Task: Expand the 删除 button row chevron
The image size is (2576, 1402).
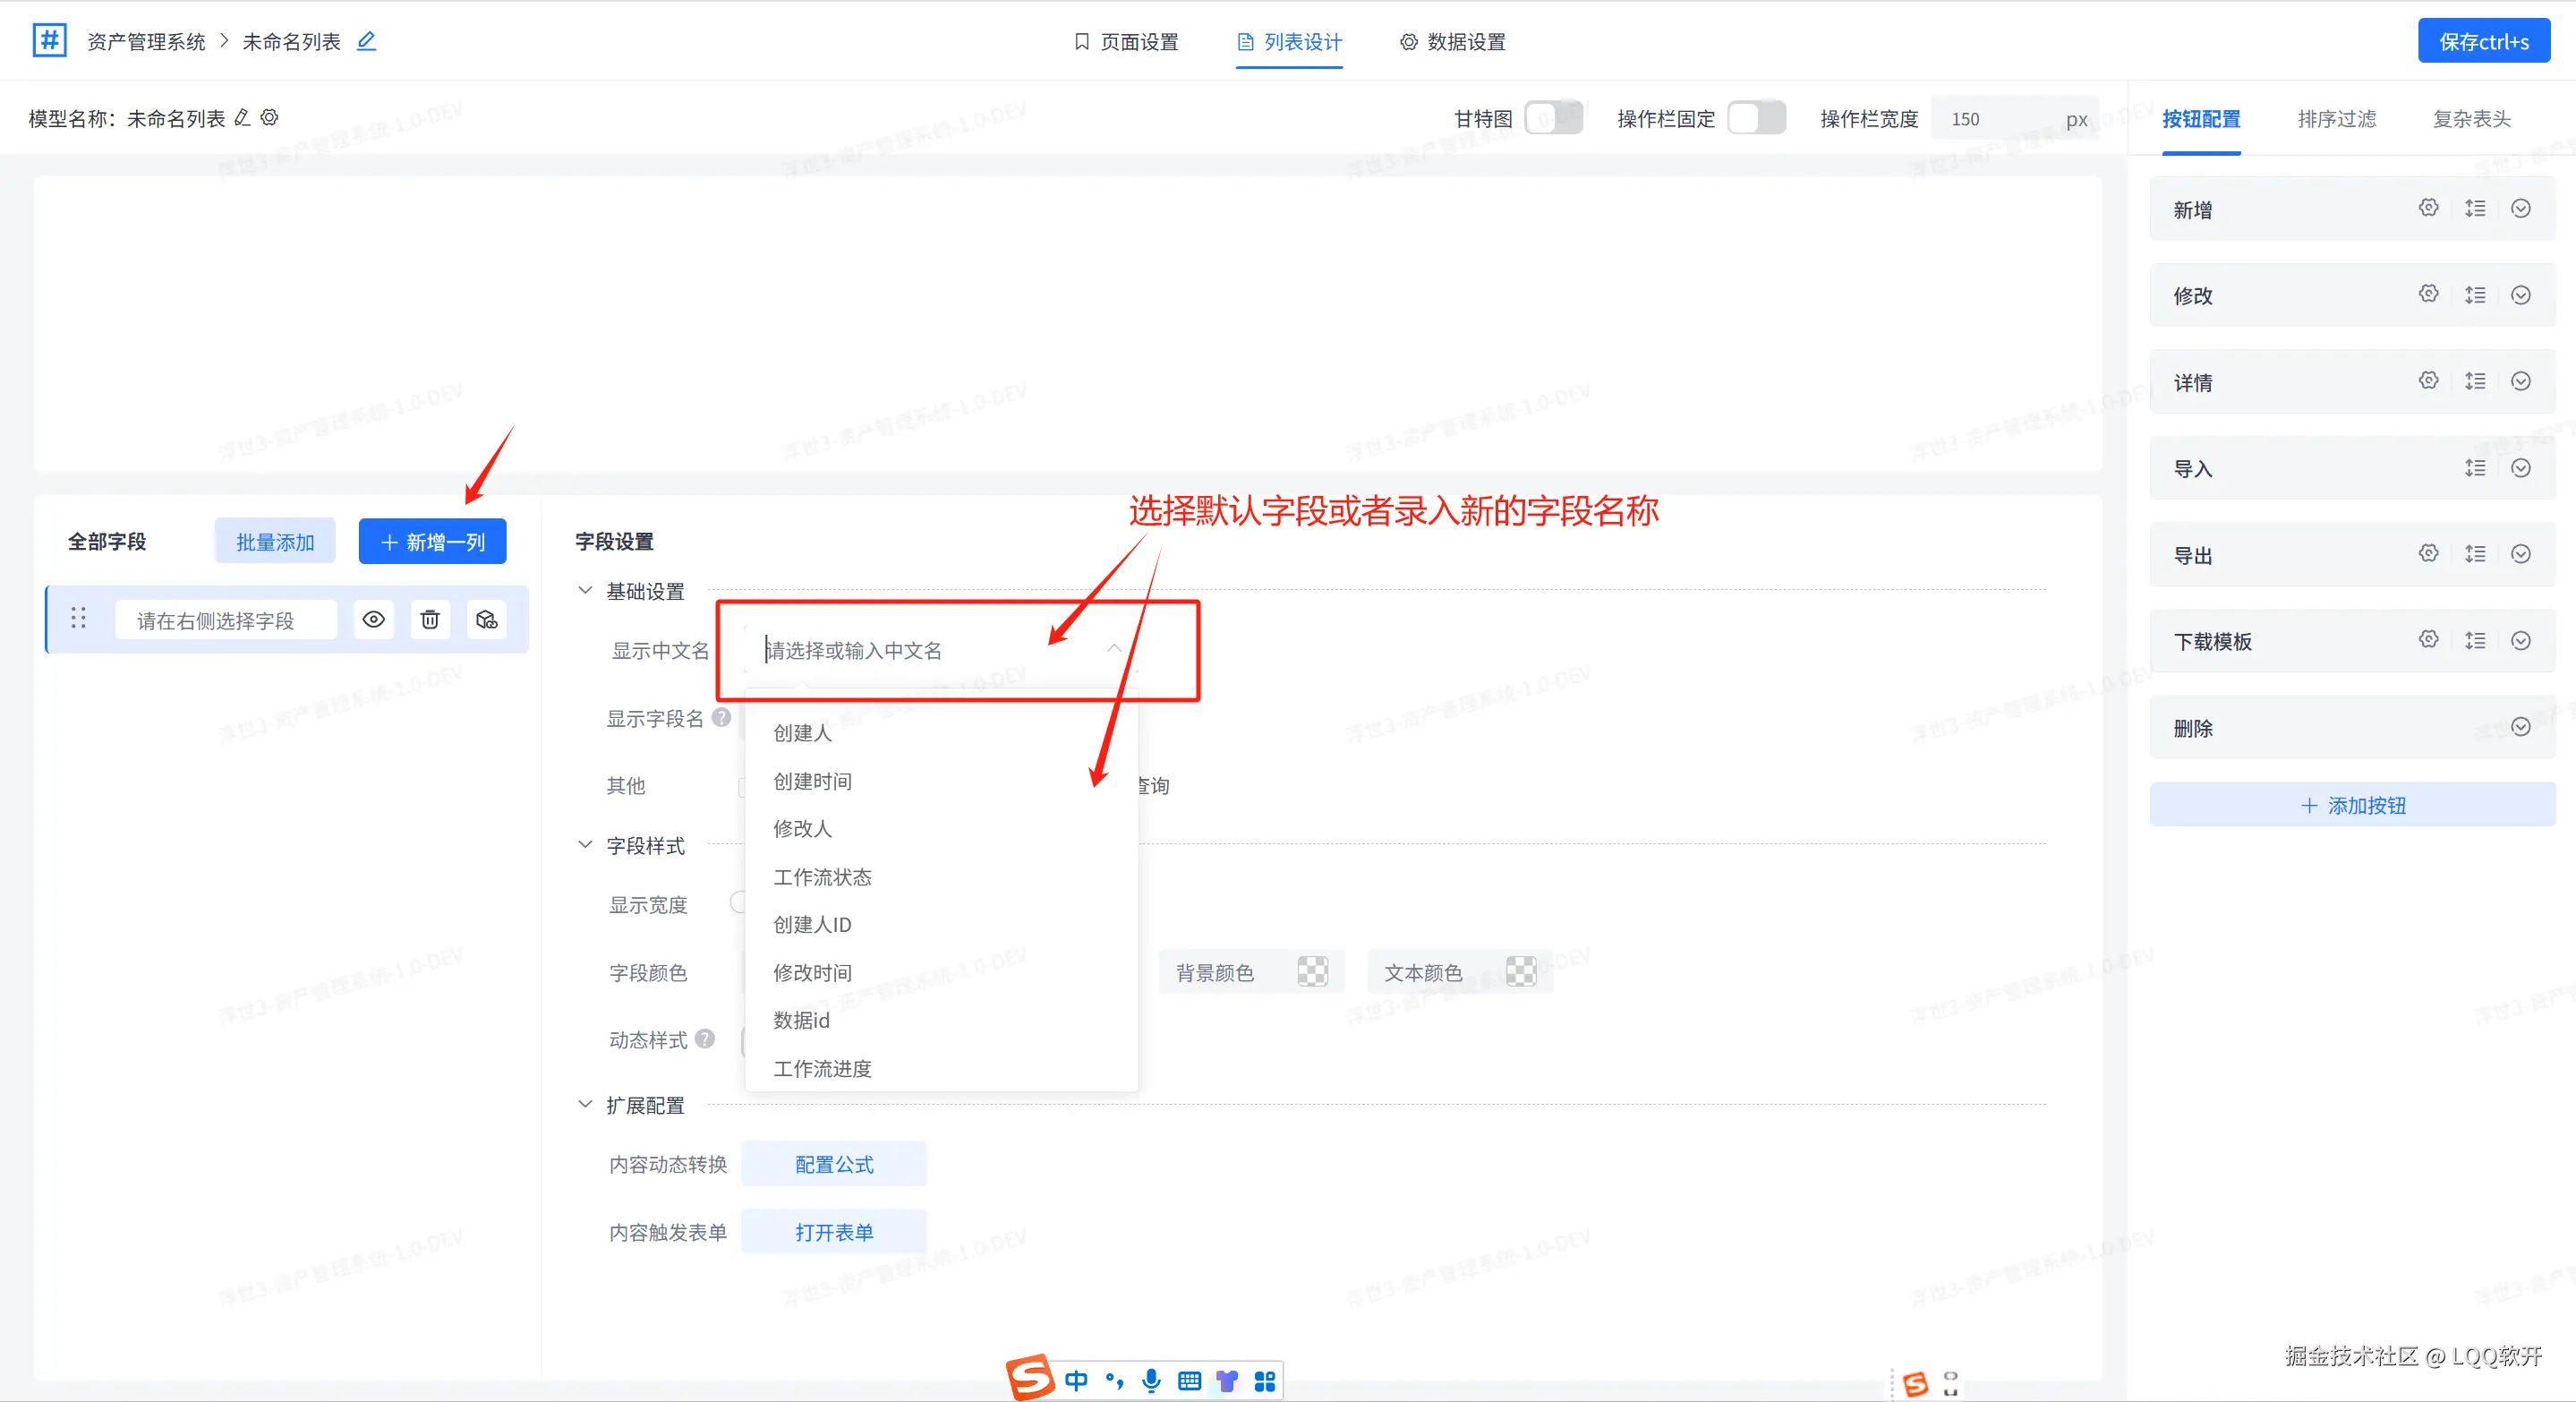Action: point(2521,727)
